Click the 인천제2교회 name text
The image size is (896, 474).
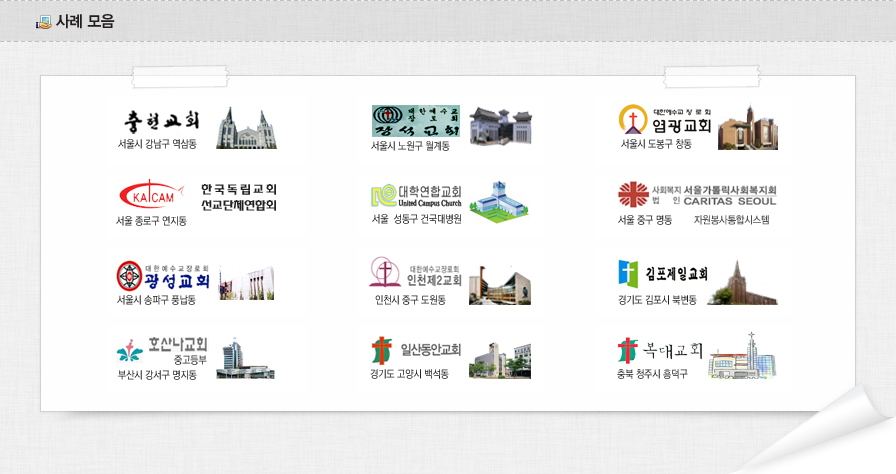[x=434, y=280]
